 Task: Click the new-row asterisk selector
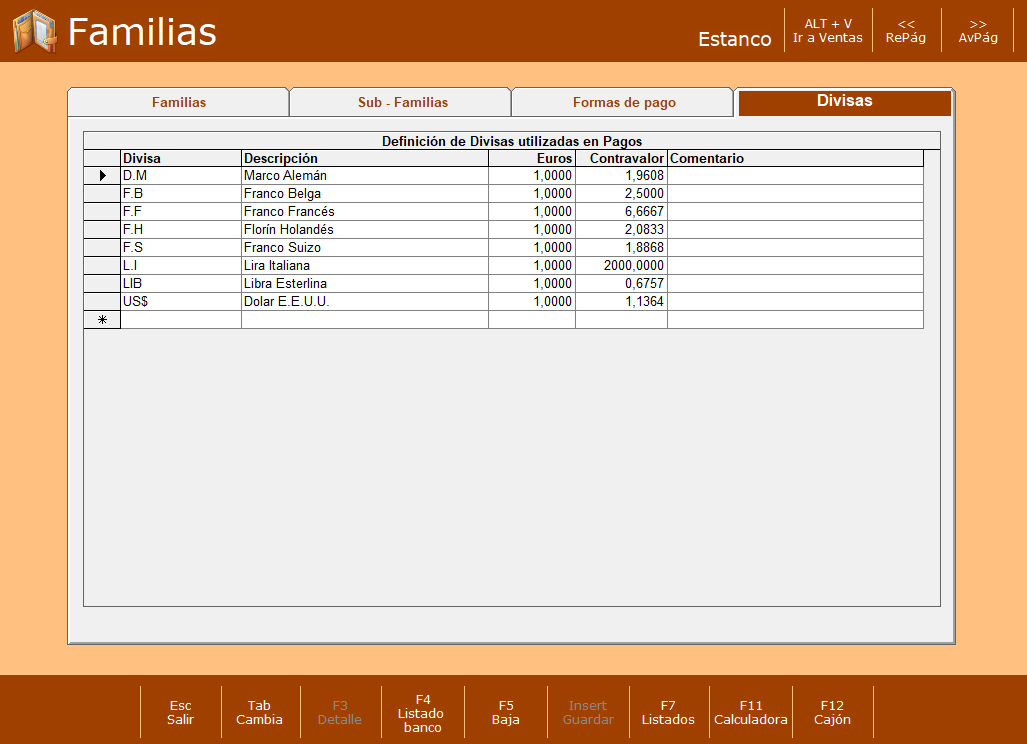[102, 320]
